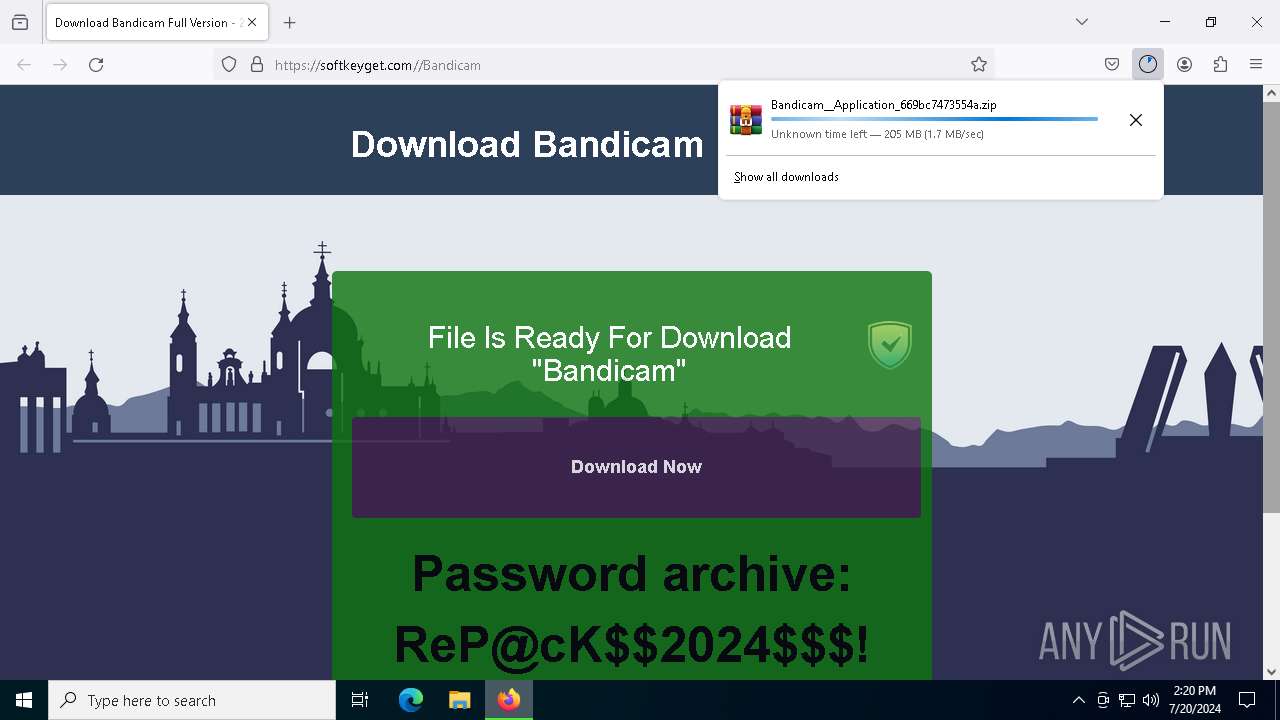Image resolution: width=1280 pixels, height=720 pixels.
Task: Click the Download Bandicam page heading
Action: (x=527, y=144)
